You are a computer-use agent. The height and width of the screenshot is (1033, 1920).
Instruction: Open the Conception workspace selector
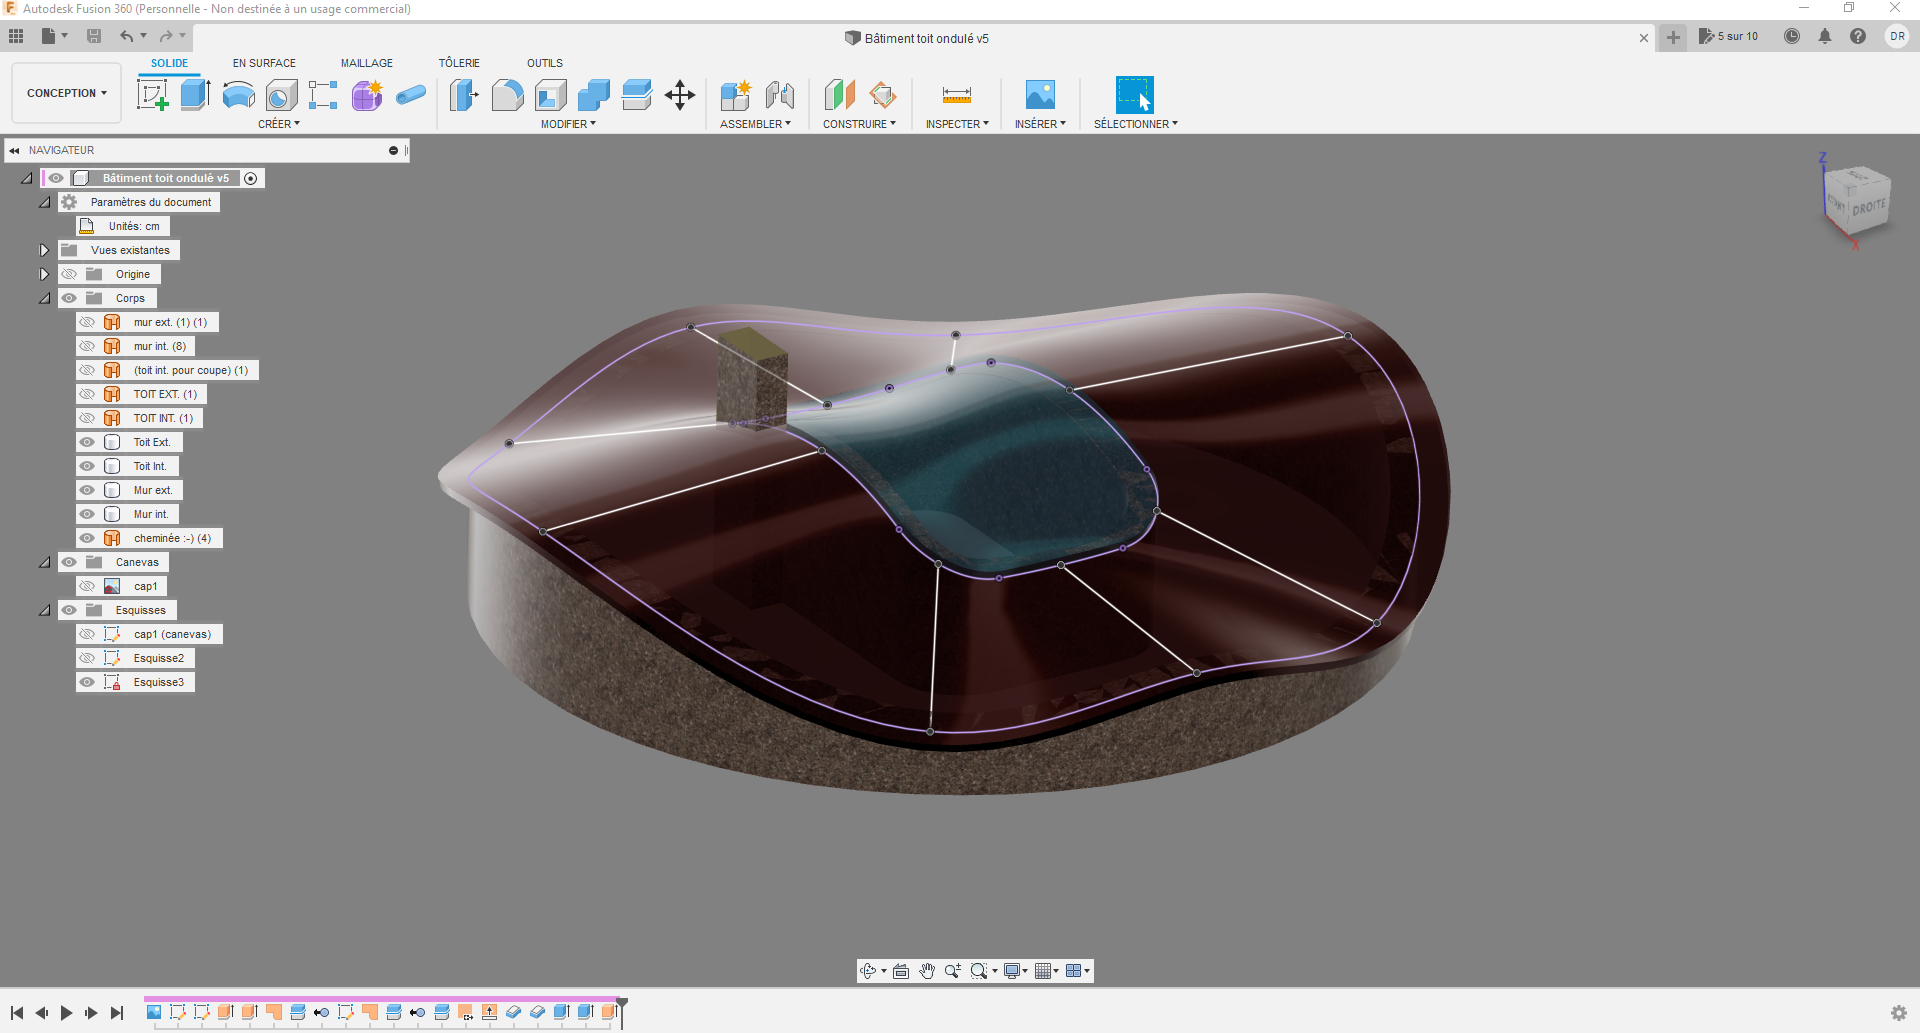pos(65,92)
